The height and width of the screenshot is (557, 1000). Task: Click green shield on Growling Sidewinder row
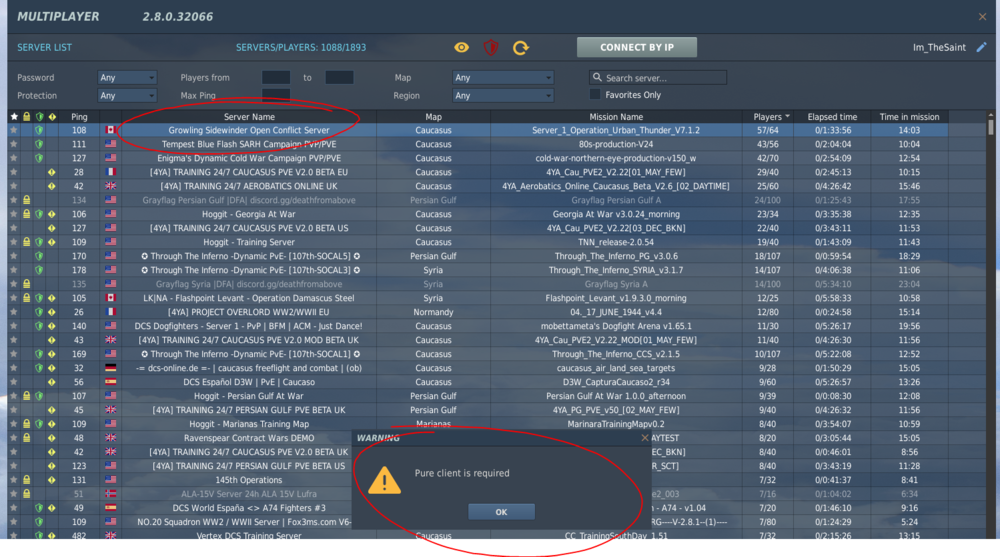(x=40, y=130)
